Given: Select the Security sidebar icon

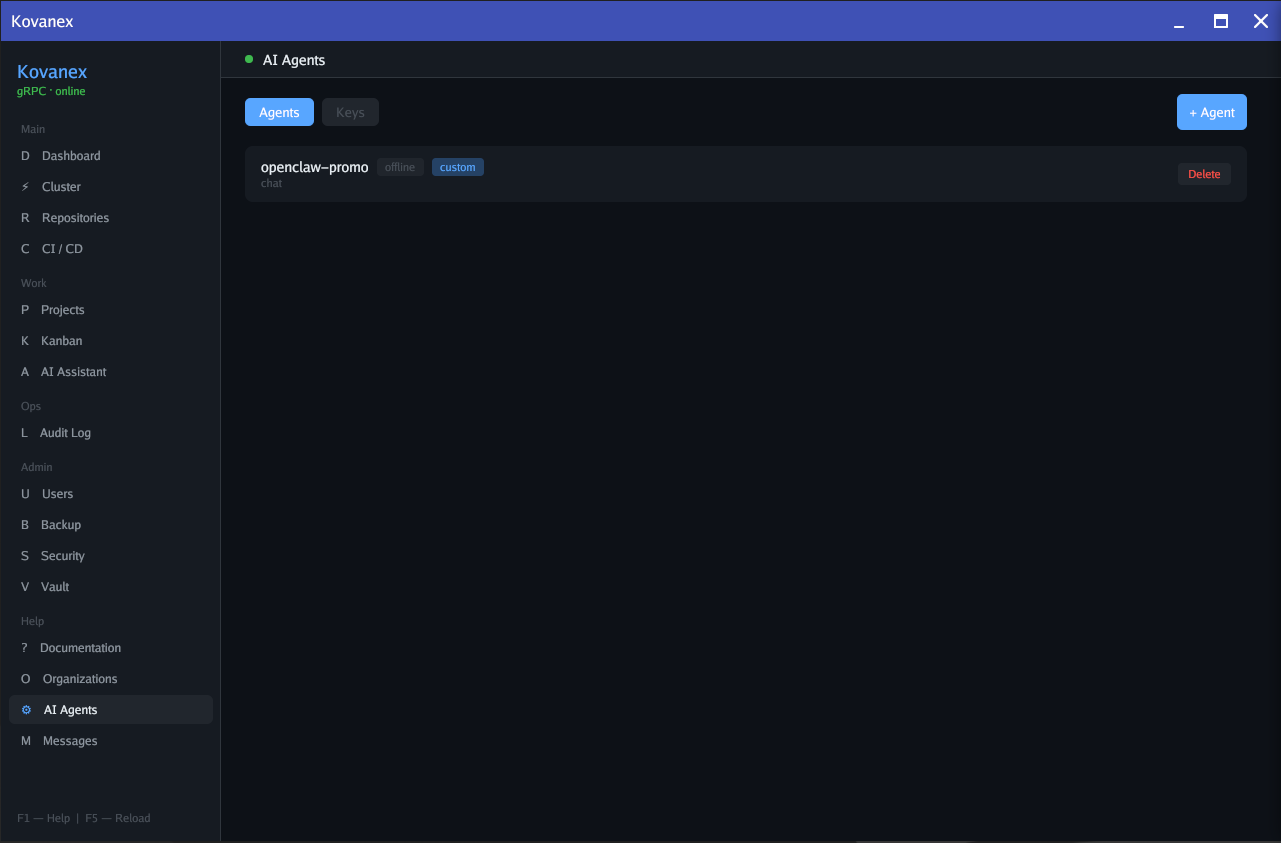Looking at the screenshot, I should point(23,555).
